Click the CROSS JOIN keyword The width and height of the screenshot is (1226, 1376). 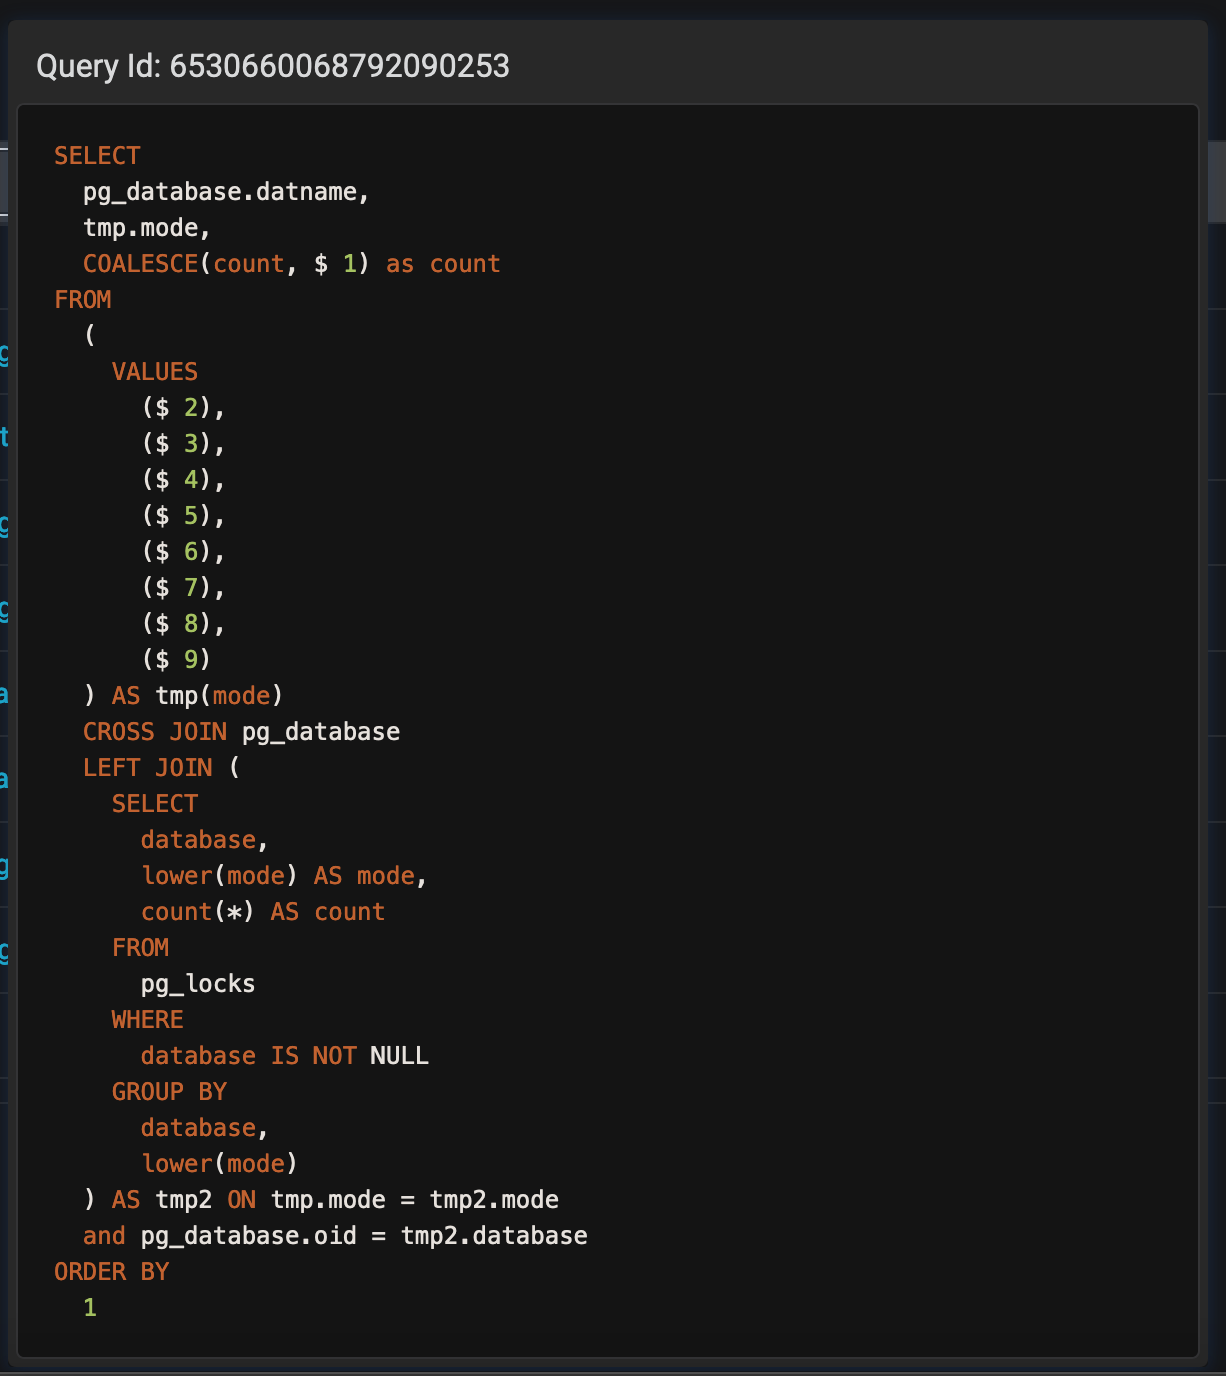[x=154, y=732]
